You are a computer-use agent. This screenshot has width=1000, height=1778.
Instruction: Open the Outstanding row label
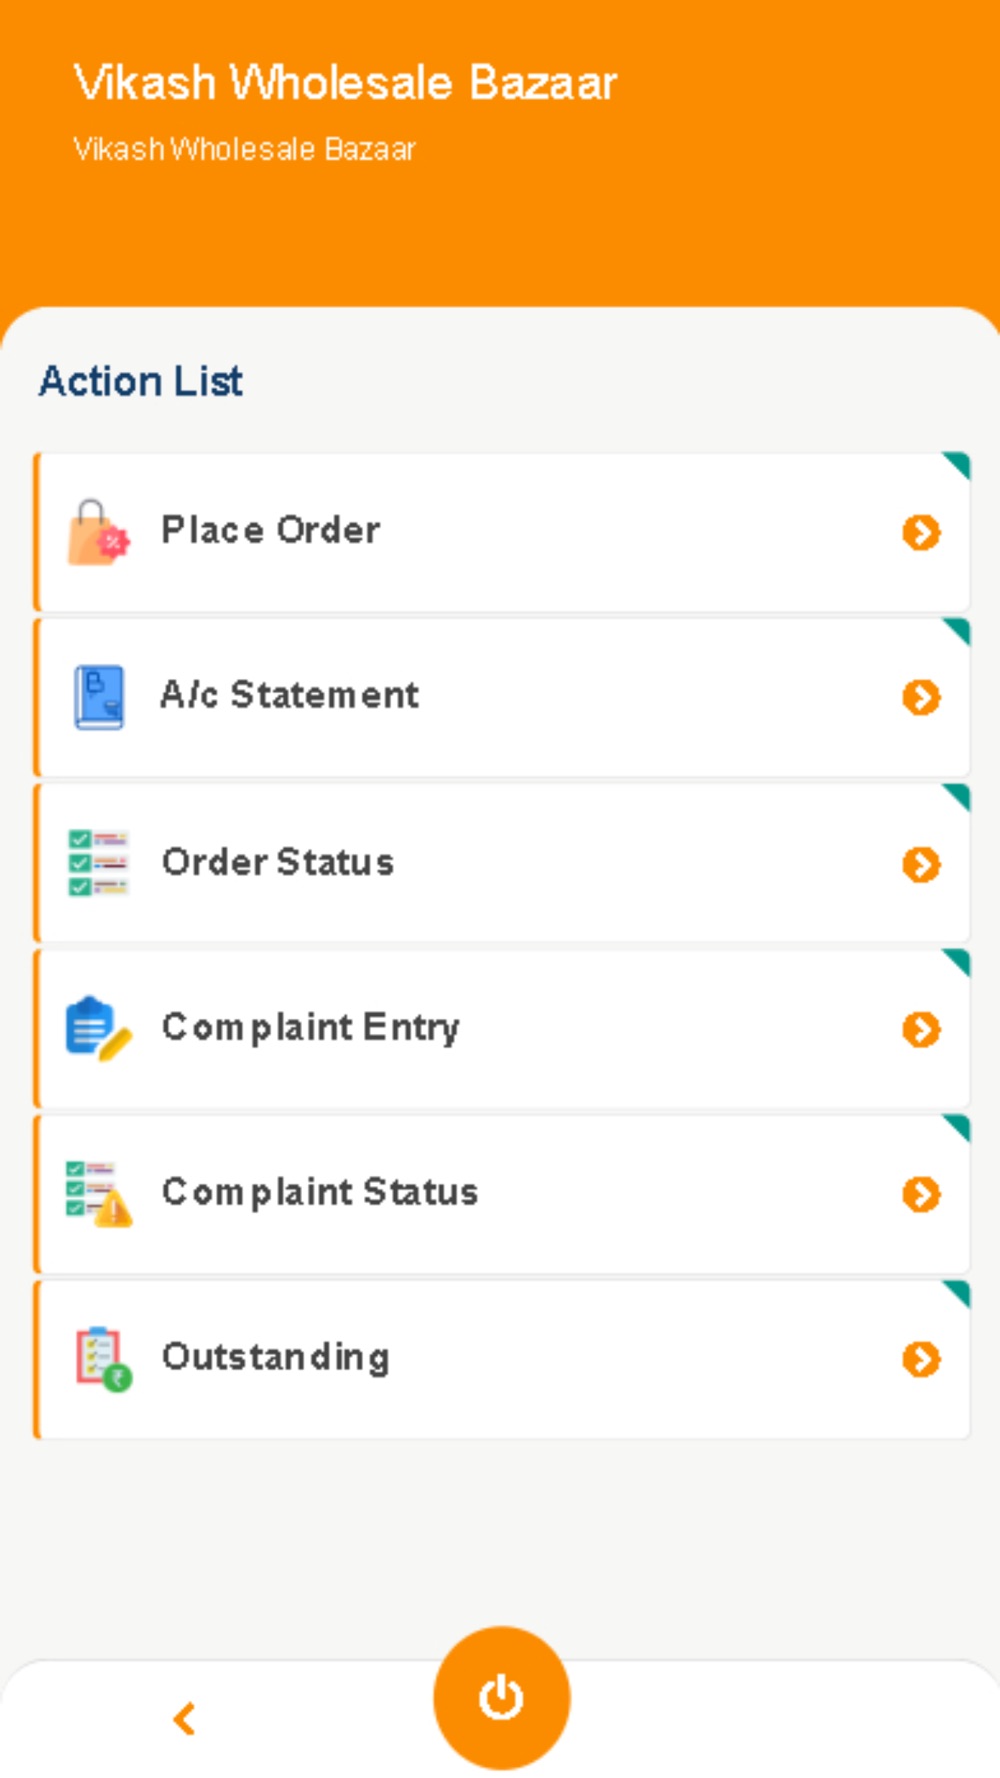tap(276, 1358)
